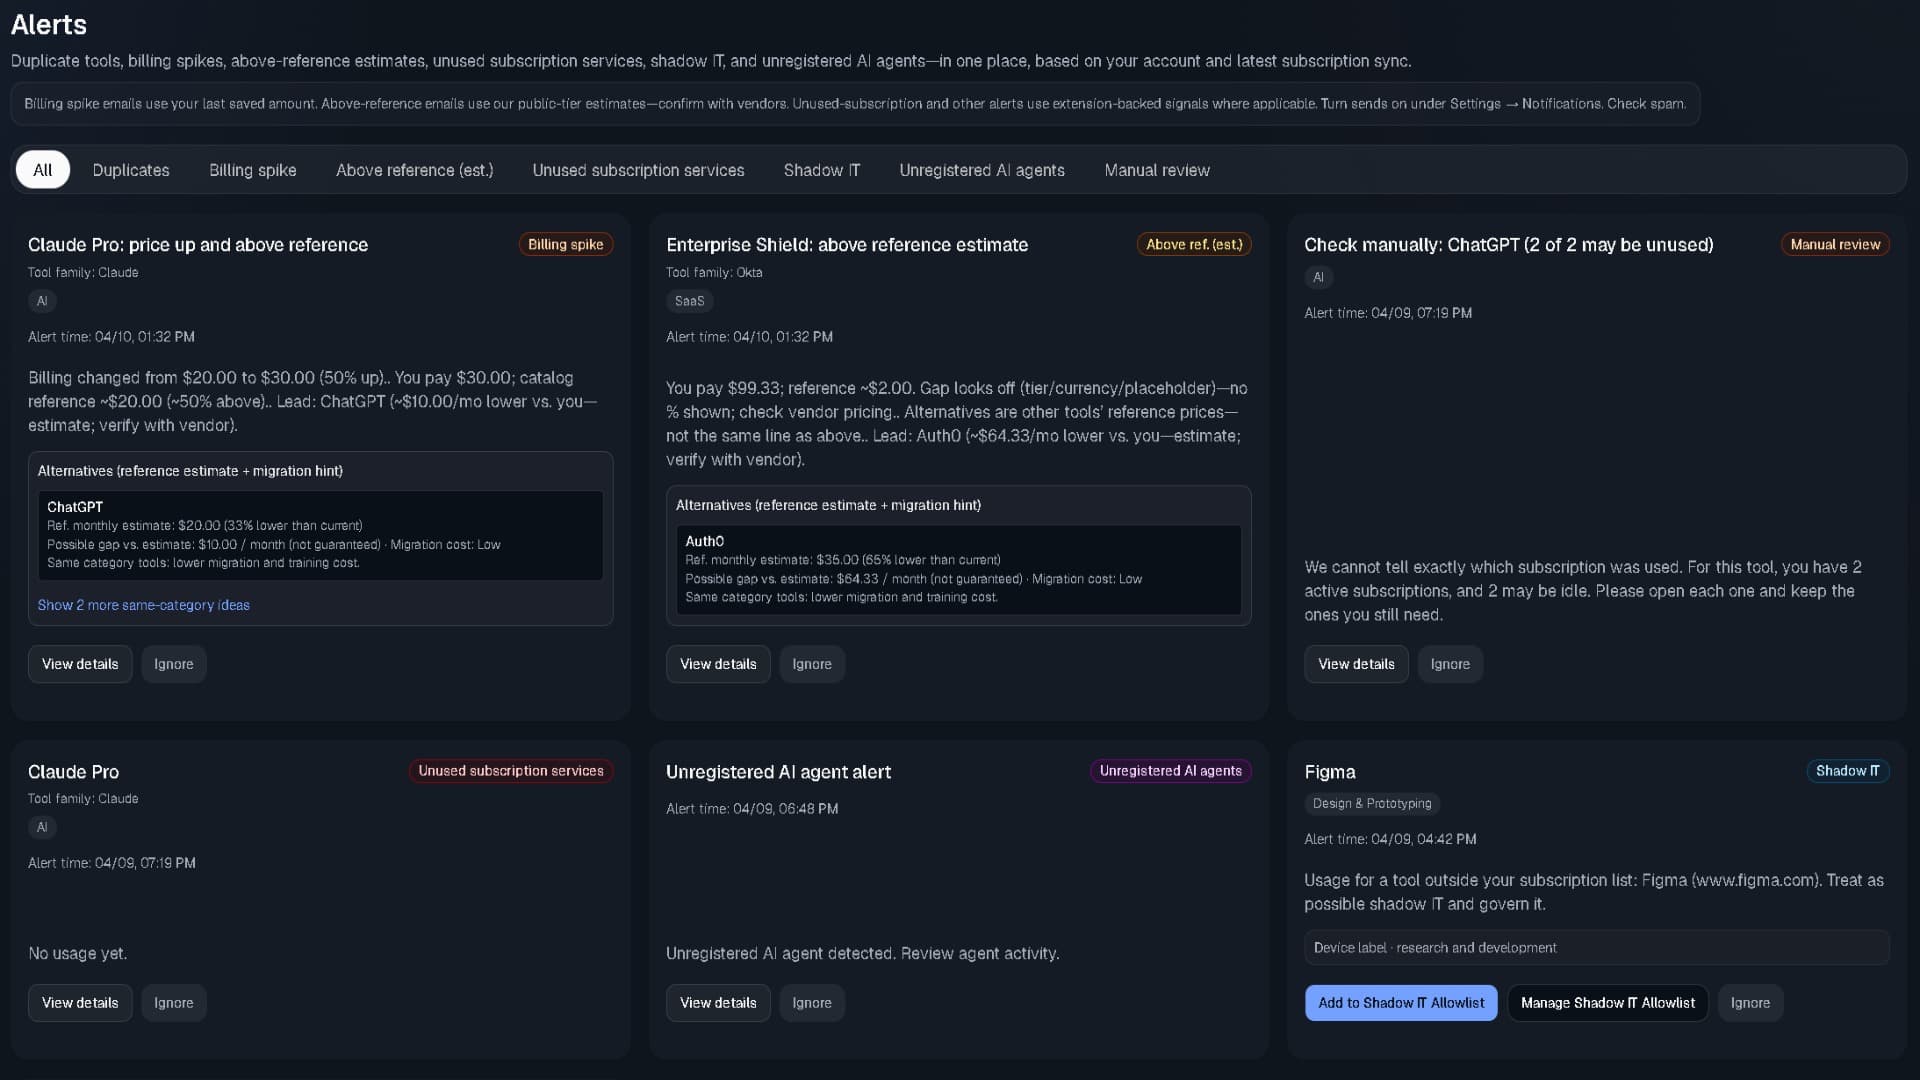
Task: Click Add to Shadow IT Allowlist
Action: [x=1400, y=1003]
